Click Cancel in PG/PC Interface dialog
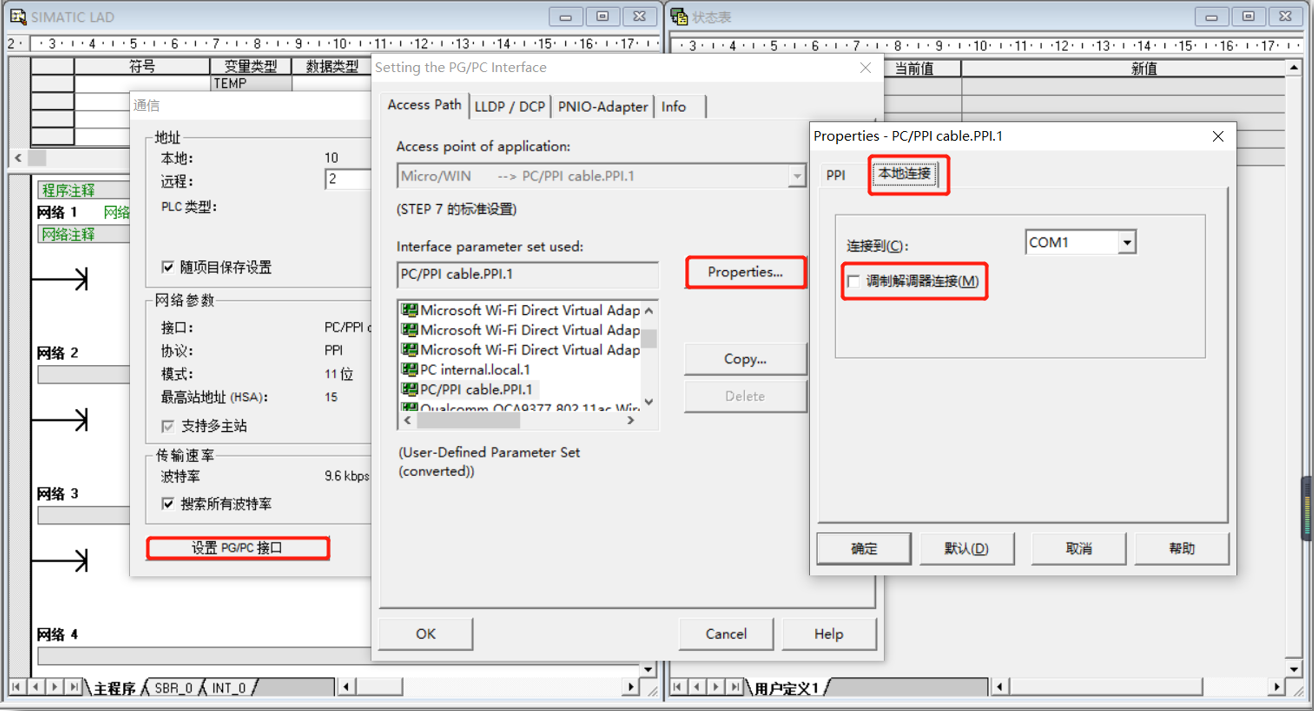The height and width of the screenshot is (711, 1314). click(726, 634)
